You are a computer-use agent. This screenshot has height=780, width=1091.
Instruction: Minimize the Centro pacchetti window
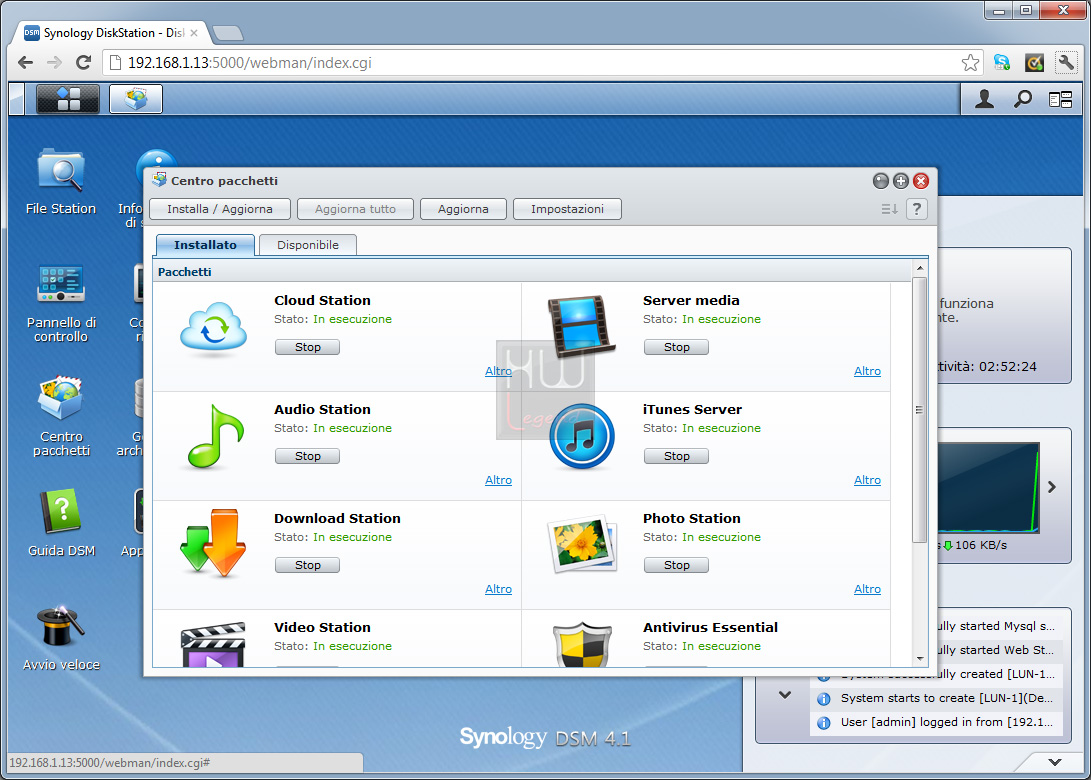point(881,181)
